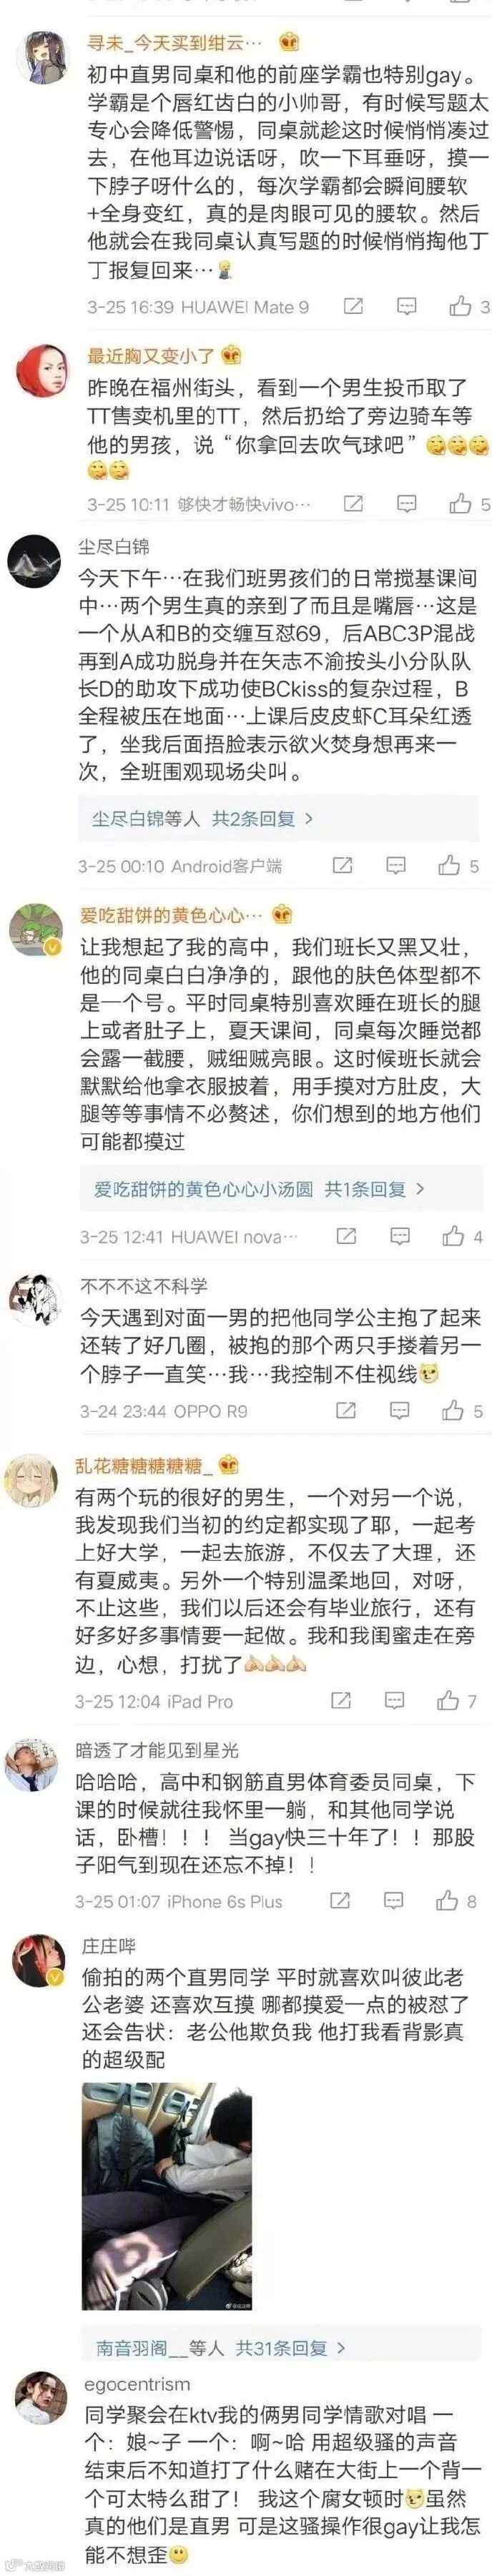Image resolution: width=492 pixels, height=2576 pixels.
Task: Open the reply box on 尘尽白锦's comment
Action: tap(396, 864)
